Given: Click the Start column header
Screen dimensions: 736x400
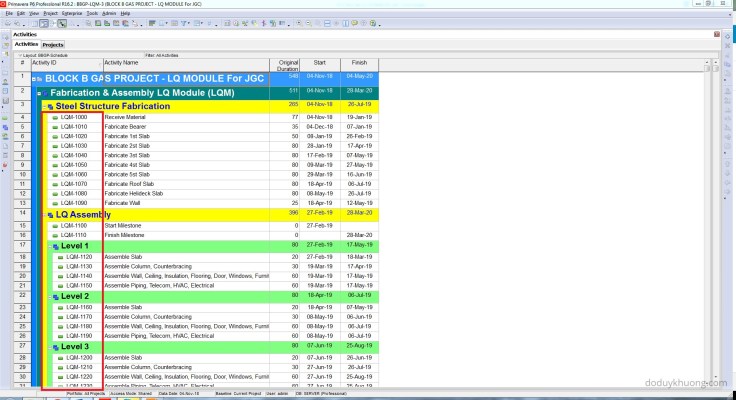Looking at the screenshot, I should click(x=320, y=65).
